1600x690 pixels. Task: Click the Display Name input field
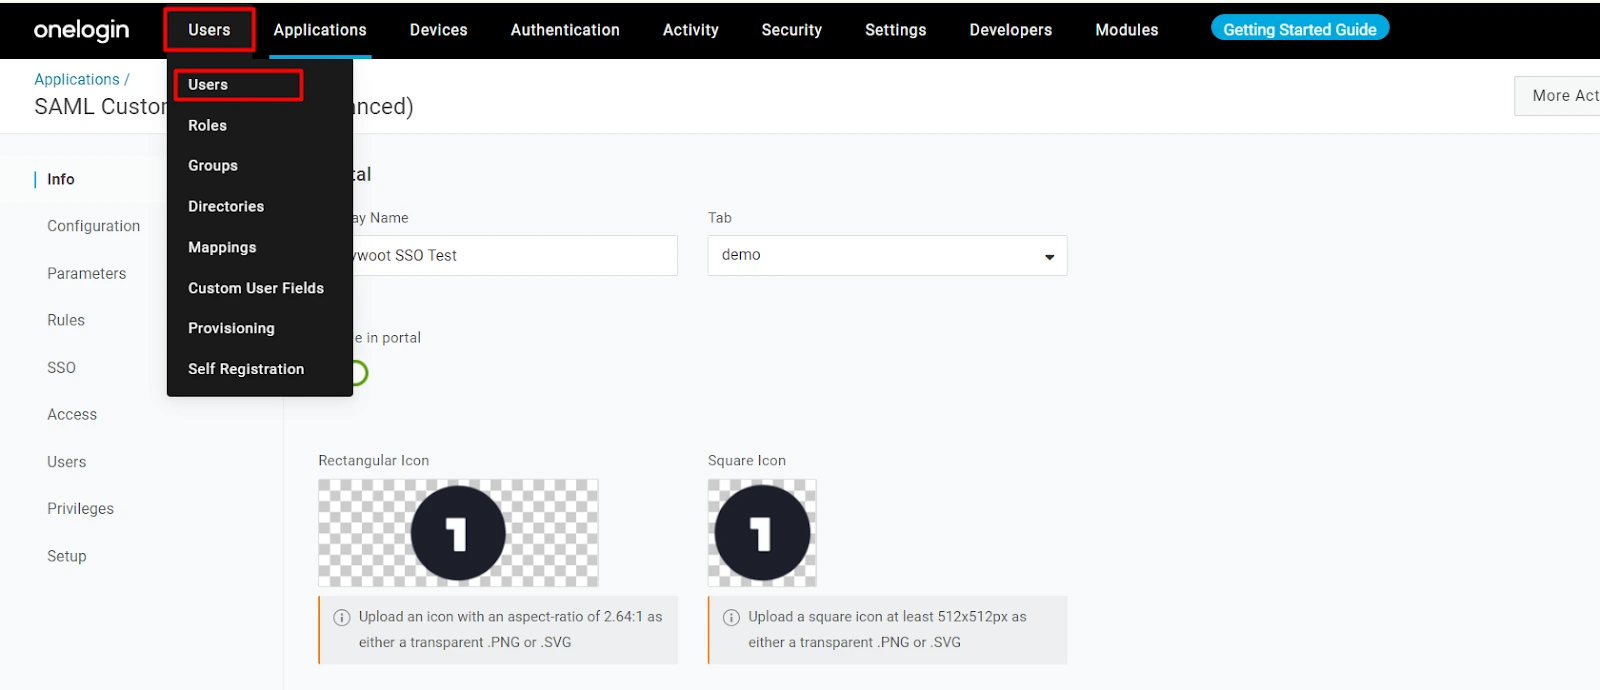[515, 256]
